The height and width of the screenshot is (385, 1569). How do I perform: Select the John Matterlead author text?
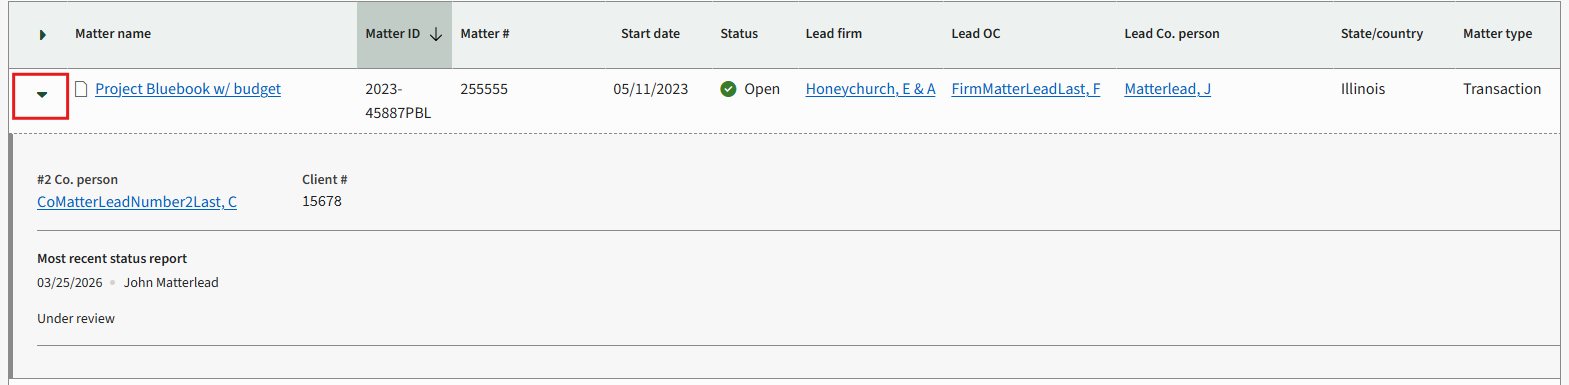coord(171,283)
